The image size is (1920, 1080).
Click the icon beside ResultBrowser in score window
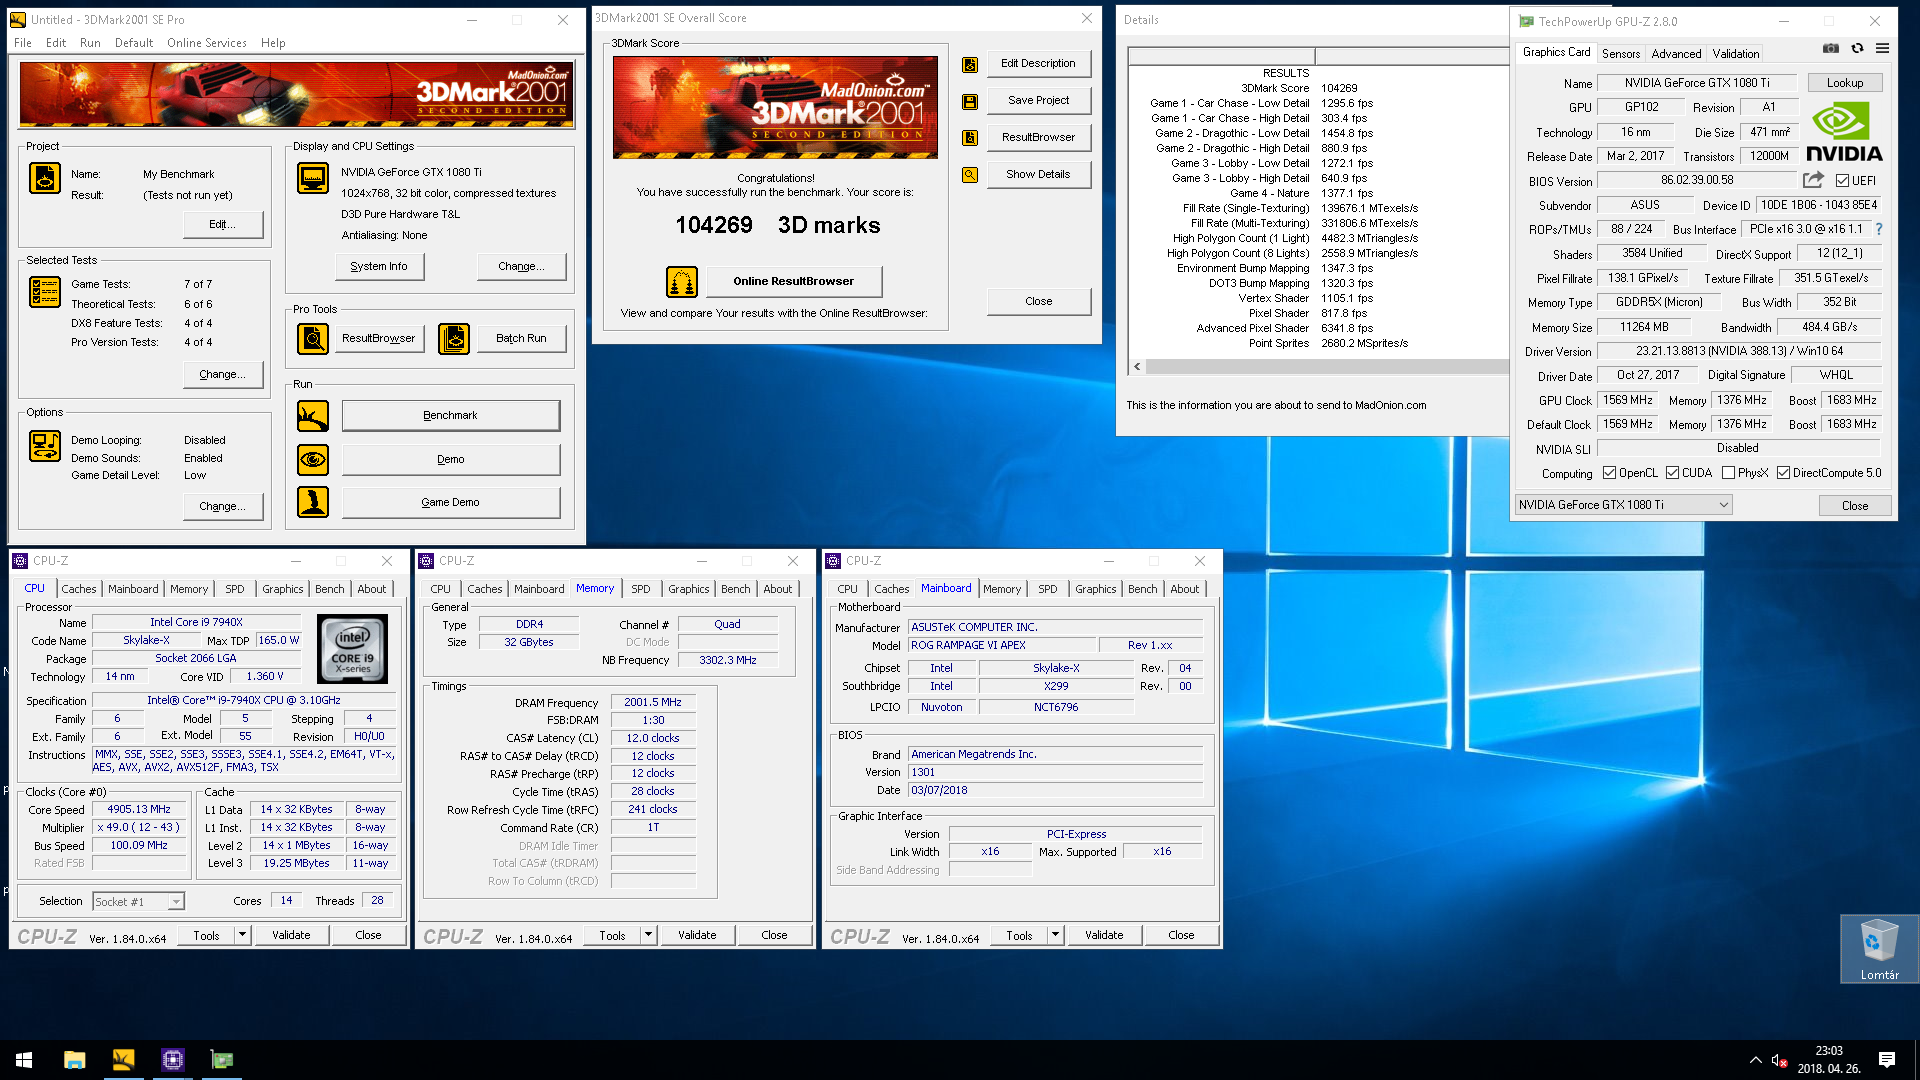970,138
